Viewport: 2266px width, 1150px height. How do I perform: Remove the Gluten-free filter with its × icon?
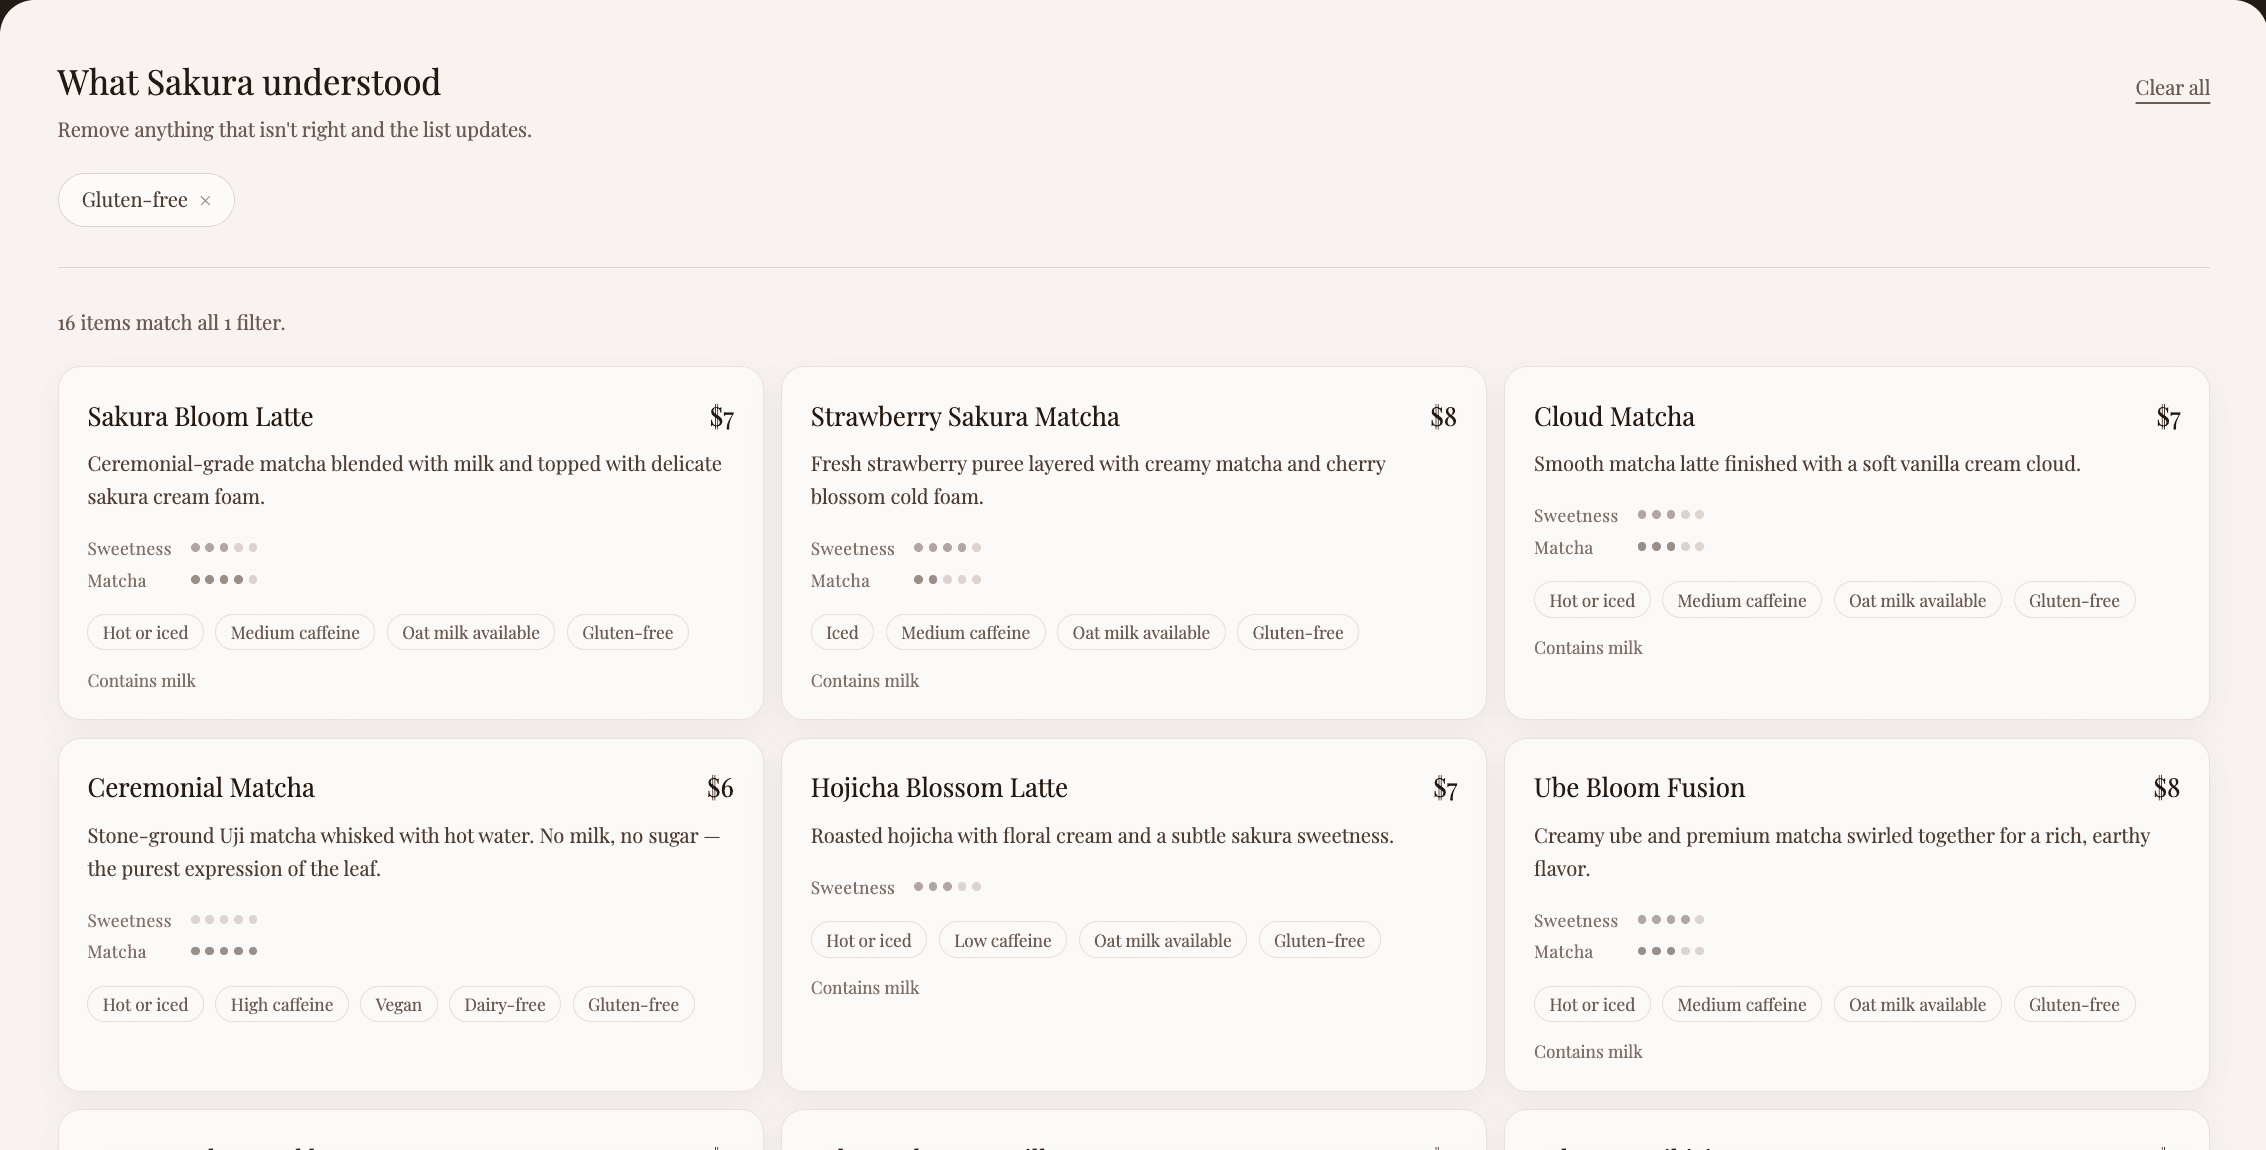pos(205,201)
